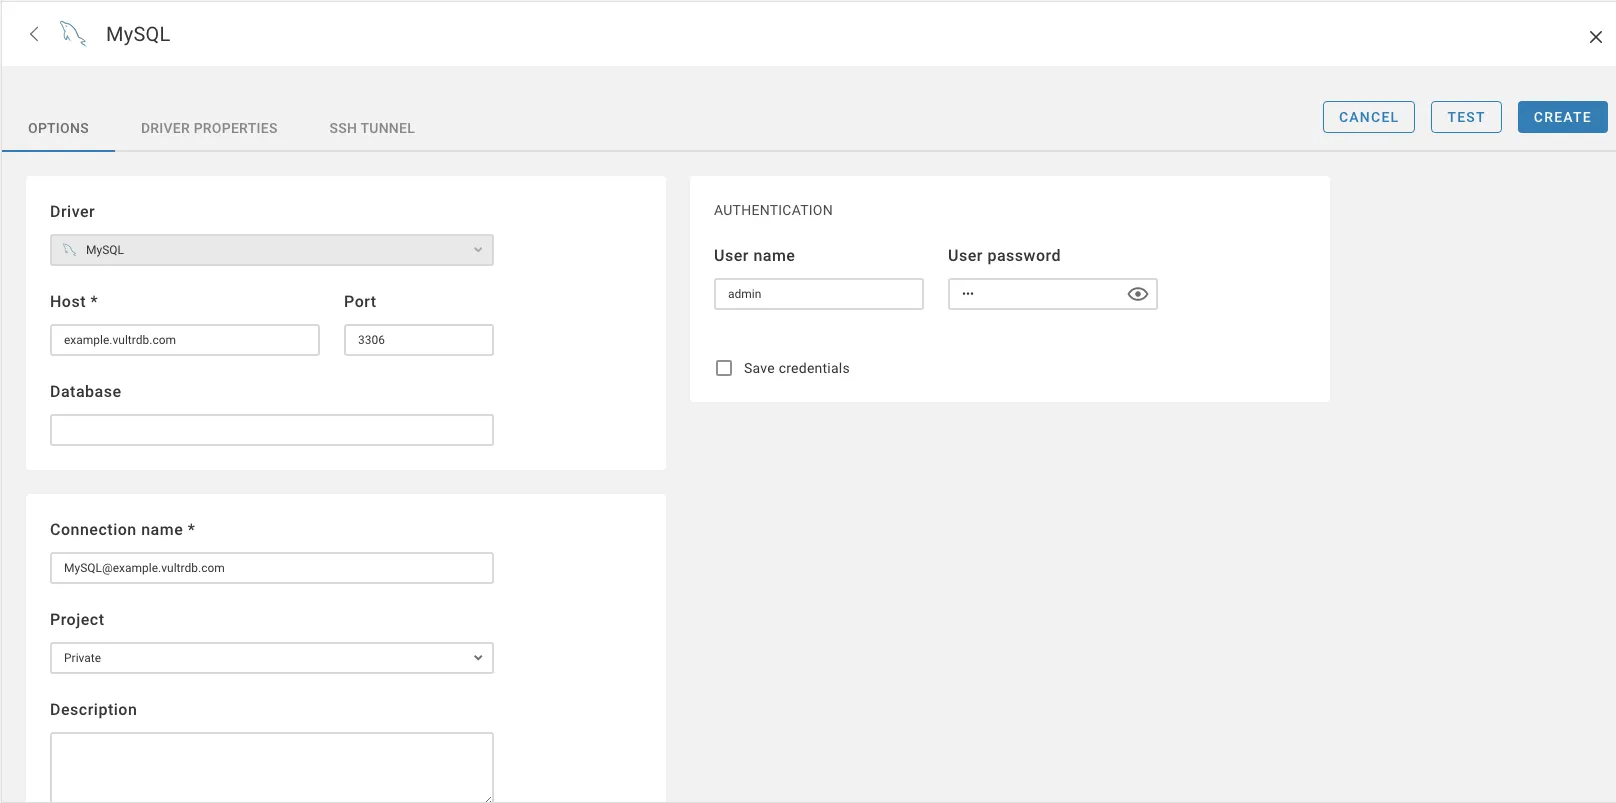The image size is (1616, 803).
Task: Go back using the left chevron arrow
Action: click(x=34, y=34)
